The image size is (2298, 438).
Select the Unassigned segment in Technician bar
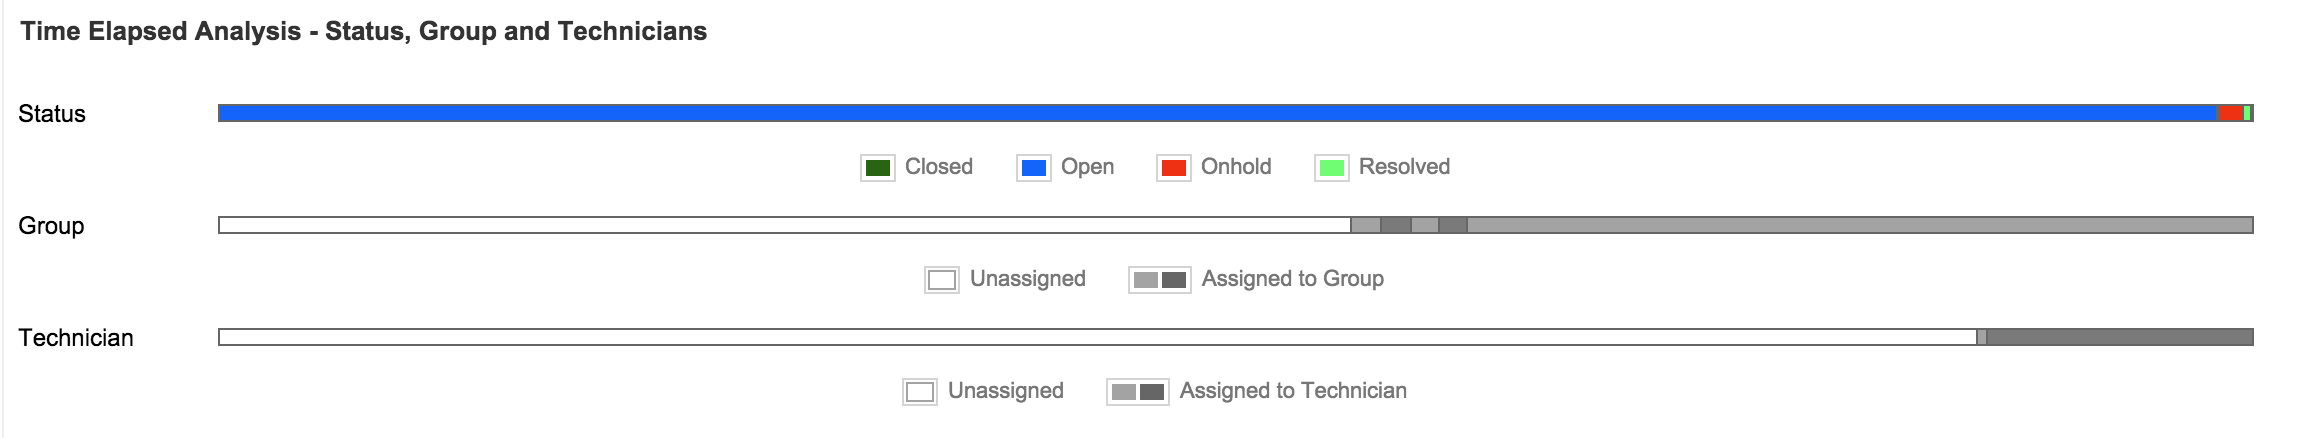1097,337
